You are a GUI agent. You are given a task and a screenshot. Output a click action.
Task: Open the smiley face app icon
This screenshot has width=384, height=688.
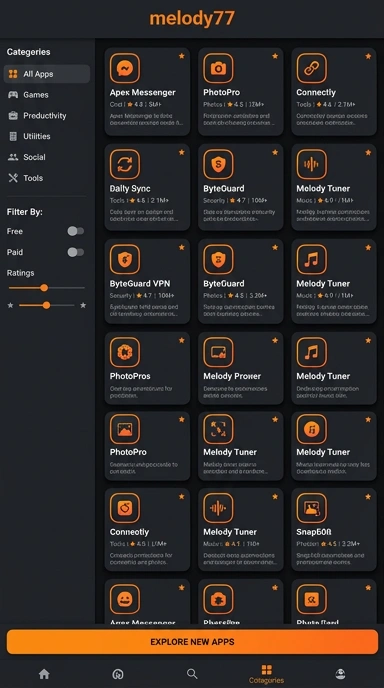click(125, 599)
